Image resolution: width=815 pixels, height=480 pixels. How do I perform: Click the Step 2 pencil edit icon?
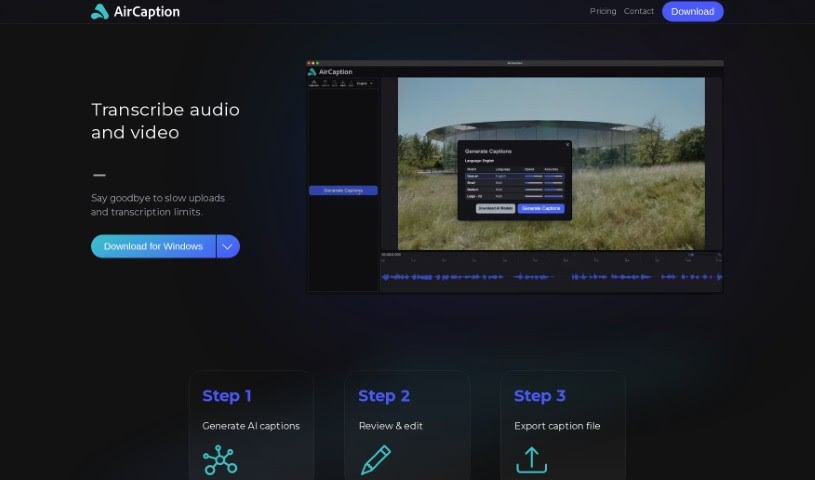tap(376, 460)
